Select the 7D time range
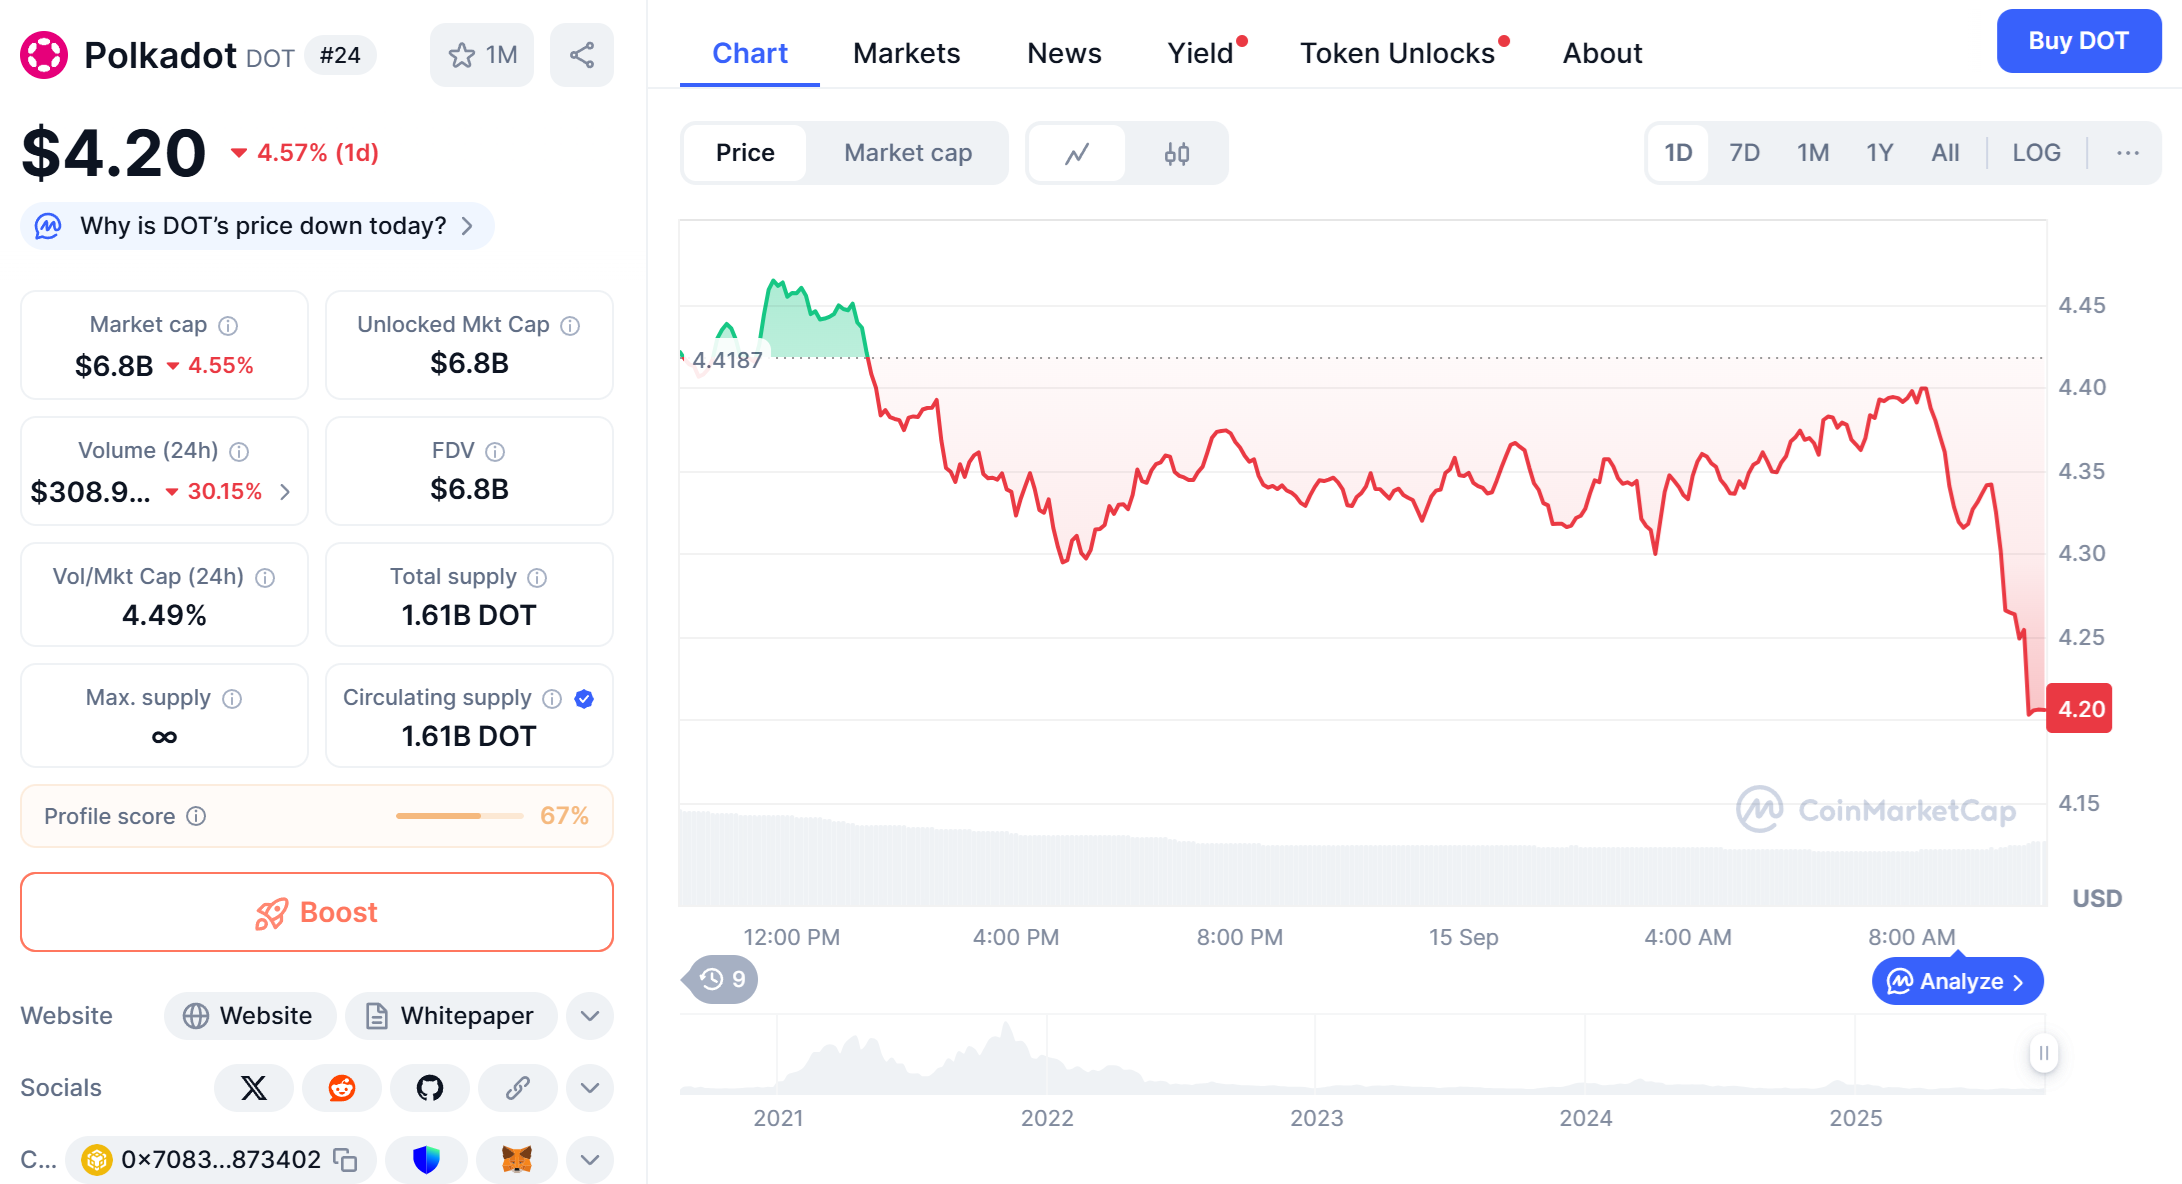Viewport: 2182px width, 1184px height. tap(1744, 153)
